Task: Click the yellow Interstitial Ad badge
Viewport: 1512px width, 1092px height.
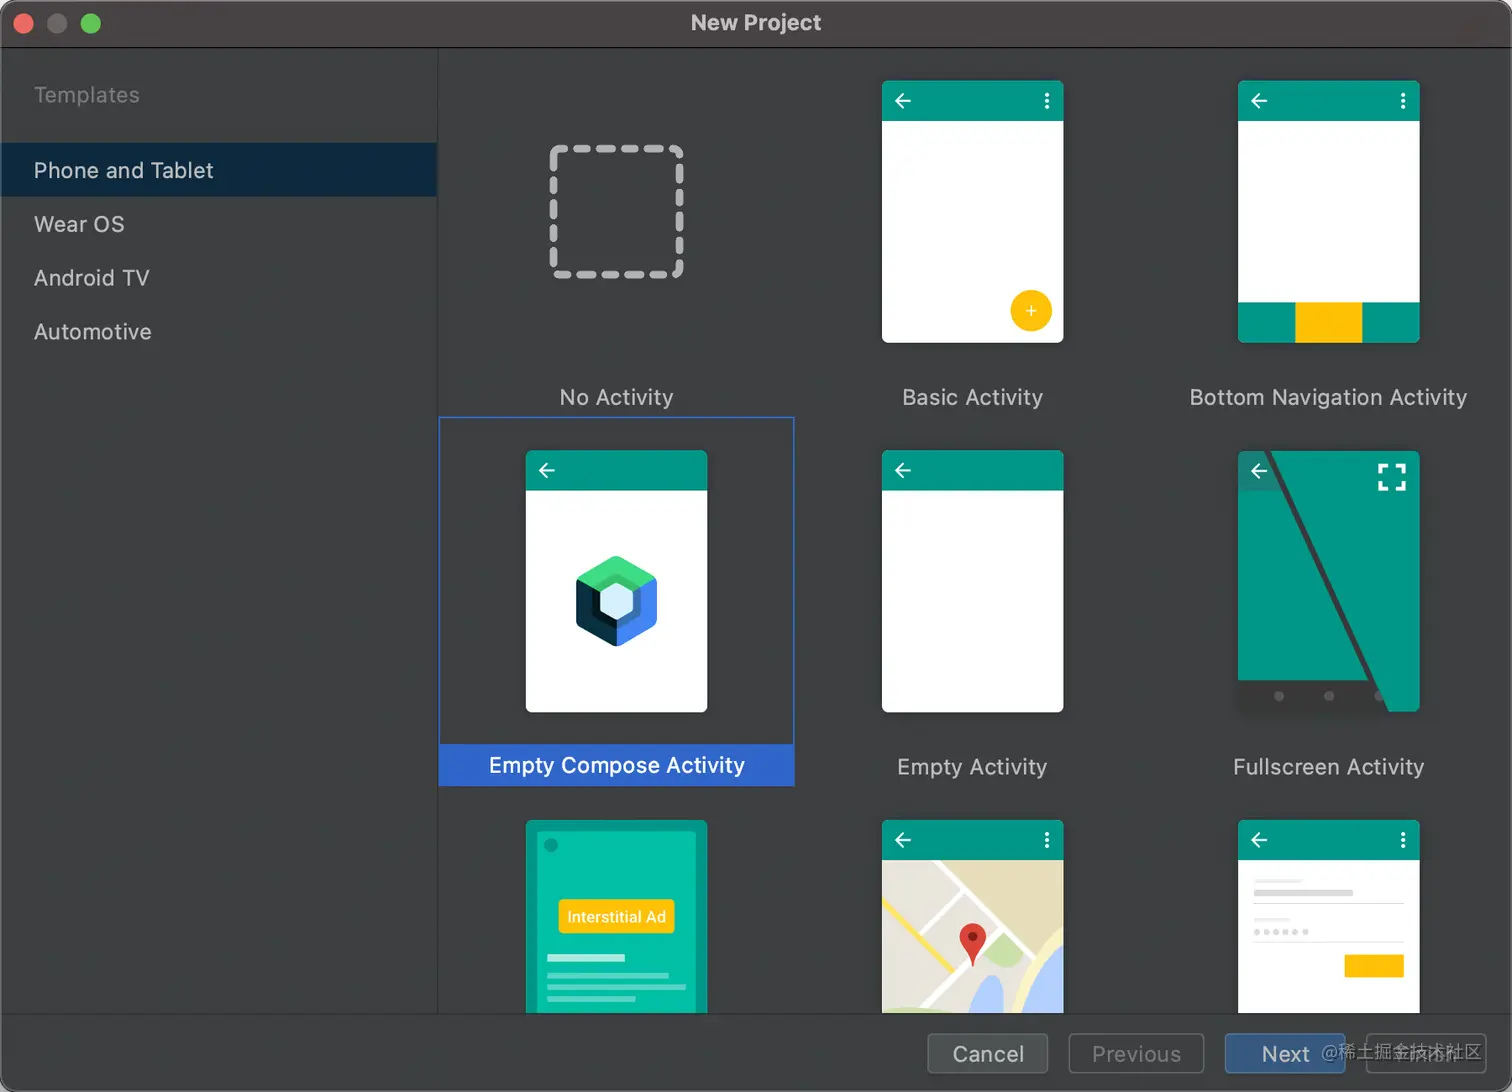Action: click(x=616, y=917)
